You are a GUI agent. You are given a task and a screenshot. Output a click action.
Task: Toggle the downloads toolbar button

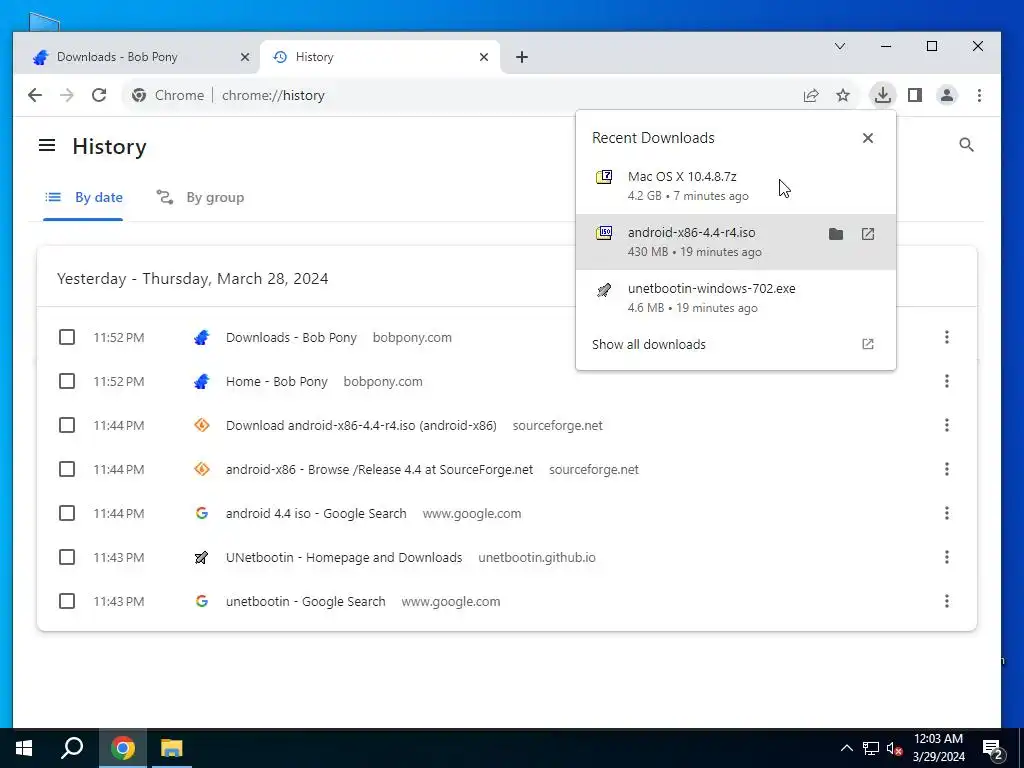(x=882, y=95)
